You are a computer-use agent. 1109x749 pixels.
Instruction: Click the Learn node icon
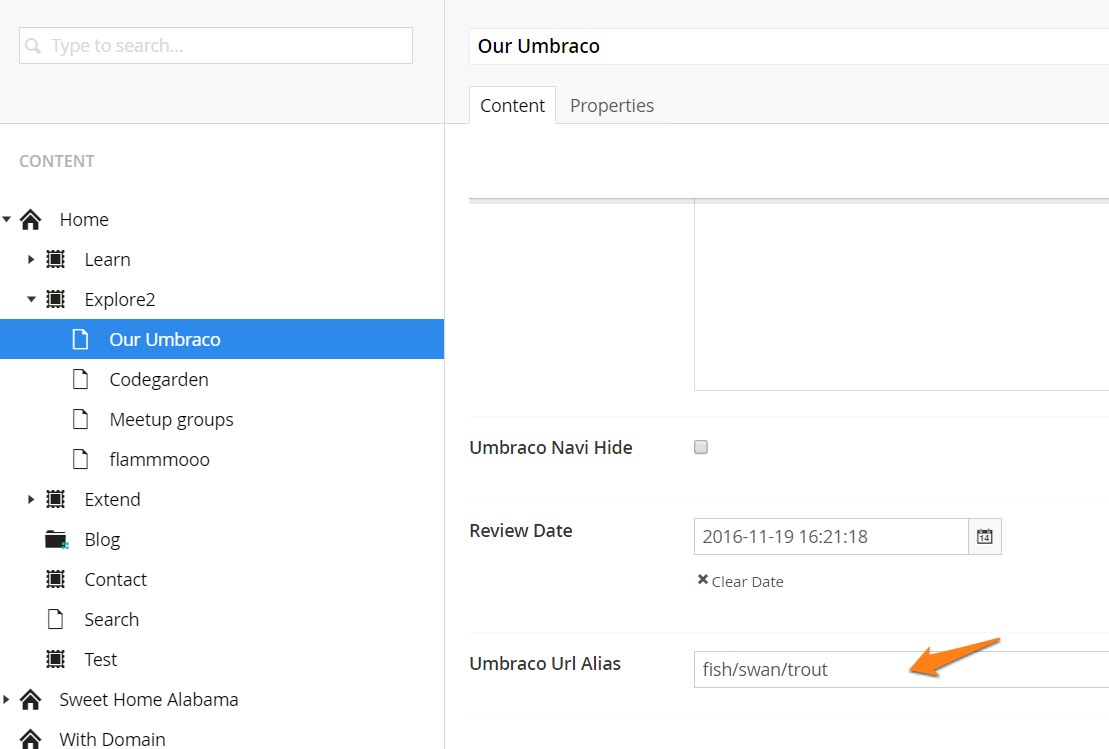55,260
